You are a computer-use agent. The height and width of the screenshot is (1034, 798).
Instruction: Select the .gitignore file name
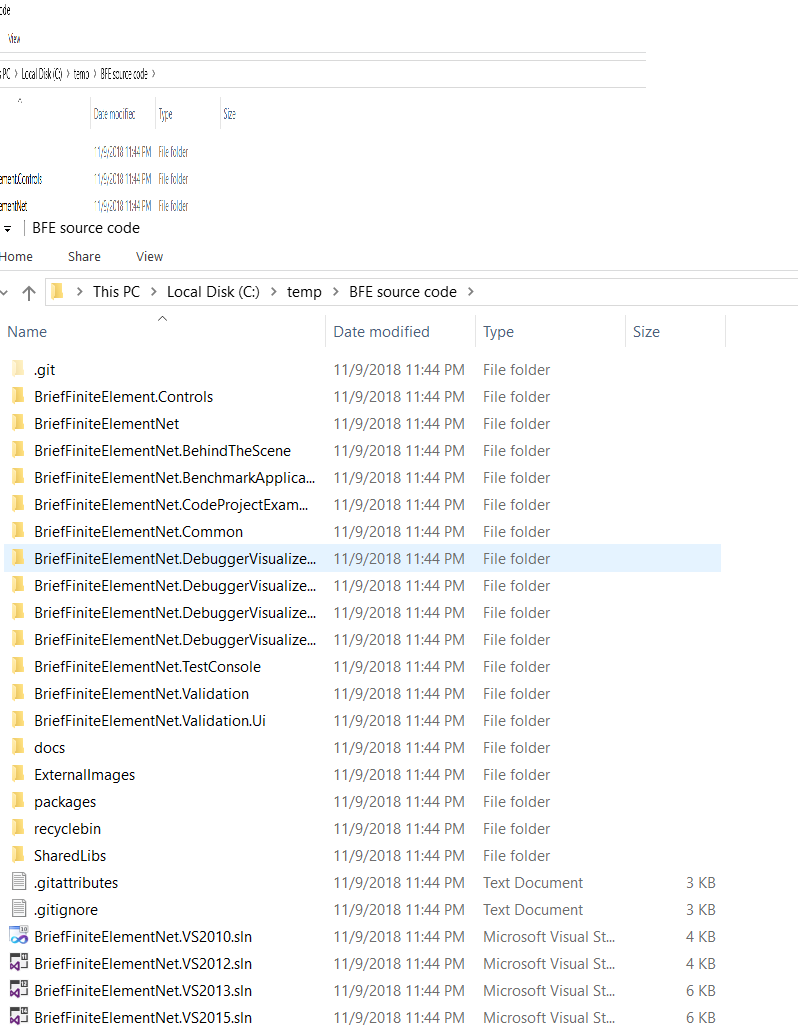pos(66,909)
